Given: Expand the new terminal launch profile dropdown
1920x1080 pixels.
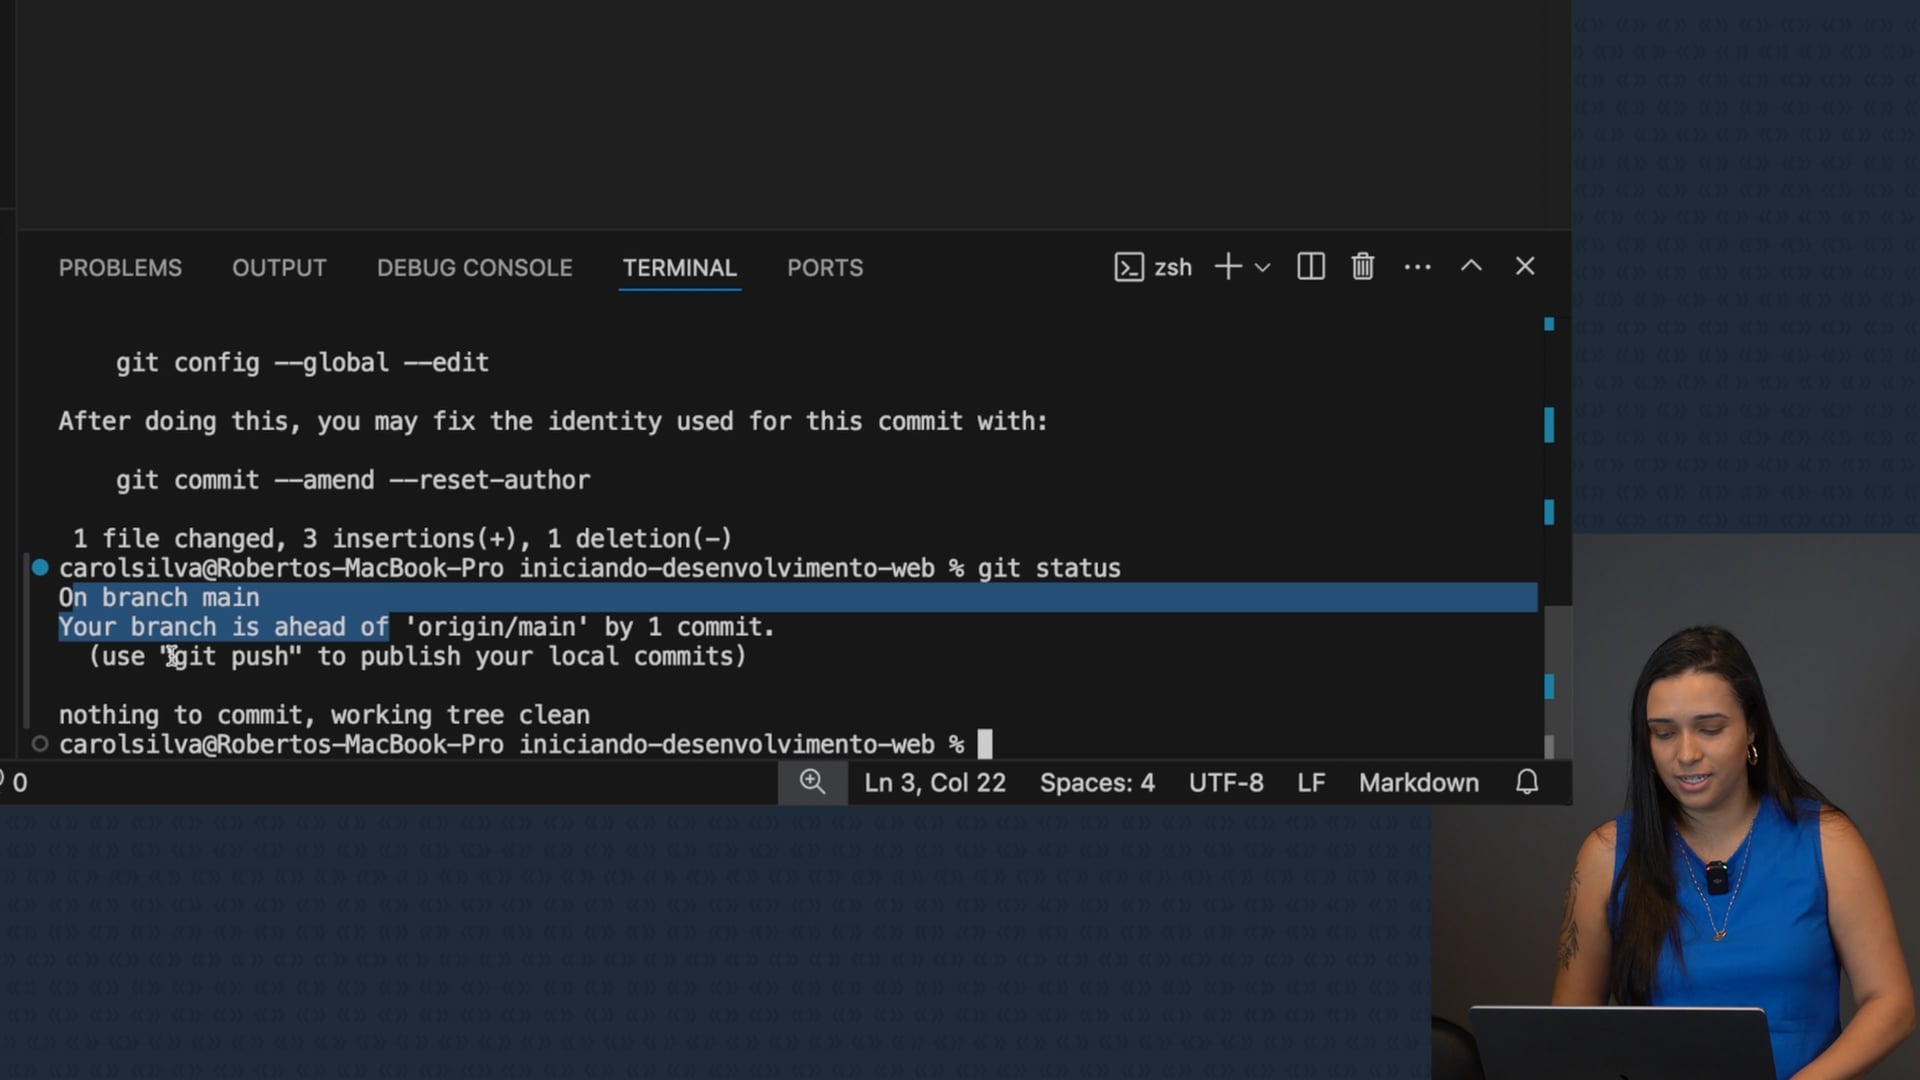Looking at the screenshot, I should tap(1262, 267).
